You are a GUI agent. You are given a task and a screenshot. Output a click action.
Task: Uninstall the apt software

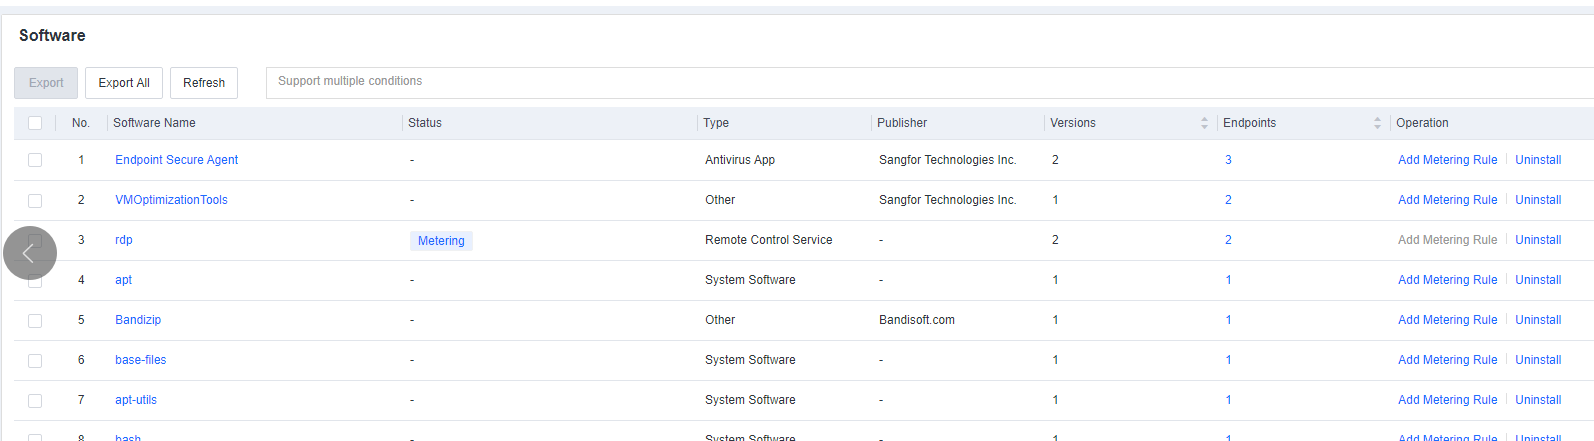pos(1538,280)
